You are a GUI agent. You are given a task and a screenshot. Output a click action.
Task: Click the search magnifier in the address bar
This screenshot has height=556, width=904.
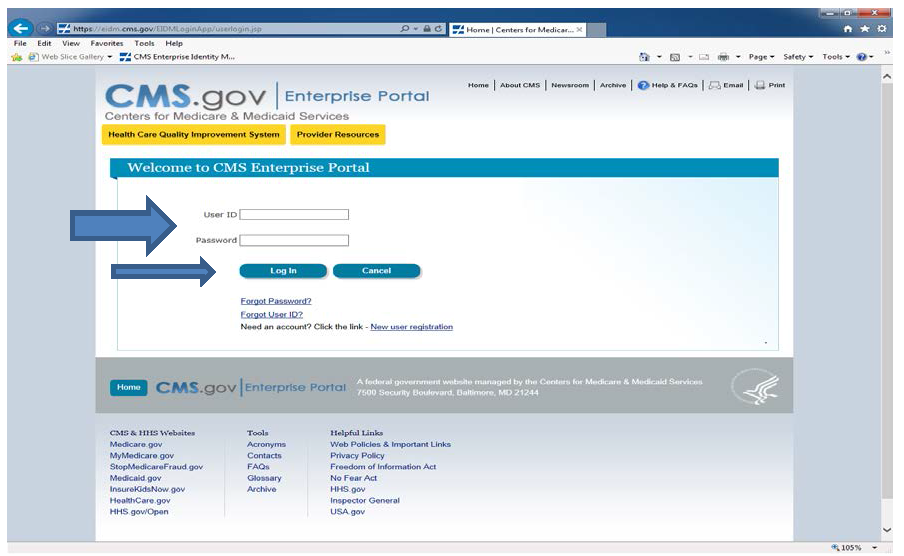click(x=405, y=28)
